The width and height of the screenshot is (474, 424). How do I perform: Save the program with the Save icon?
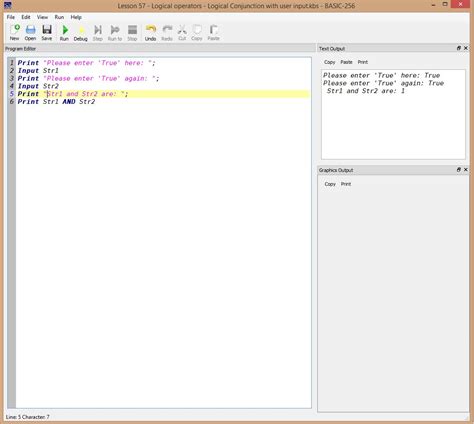[x=47, y=32]
